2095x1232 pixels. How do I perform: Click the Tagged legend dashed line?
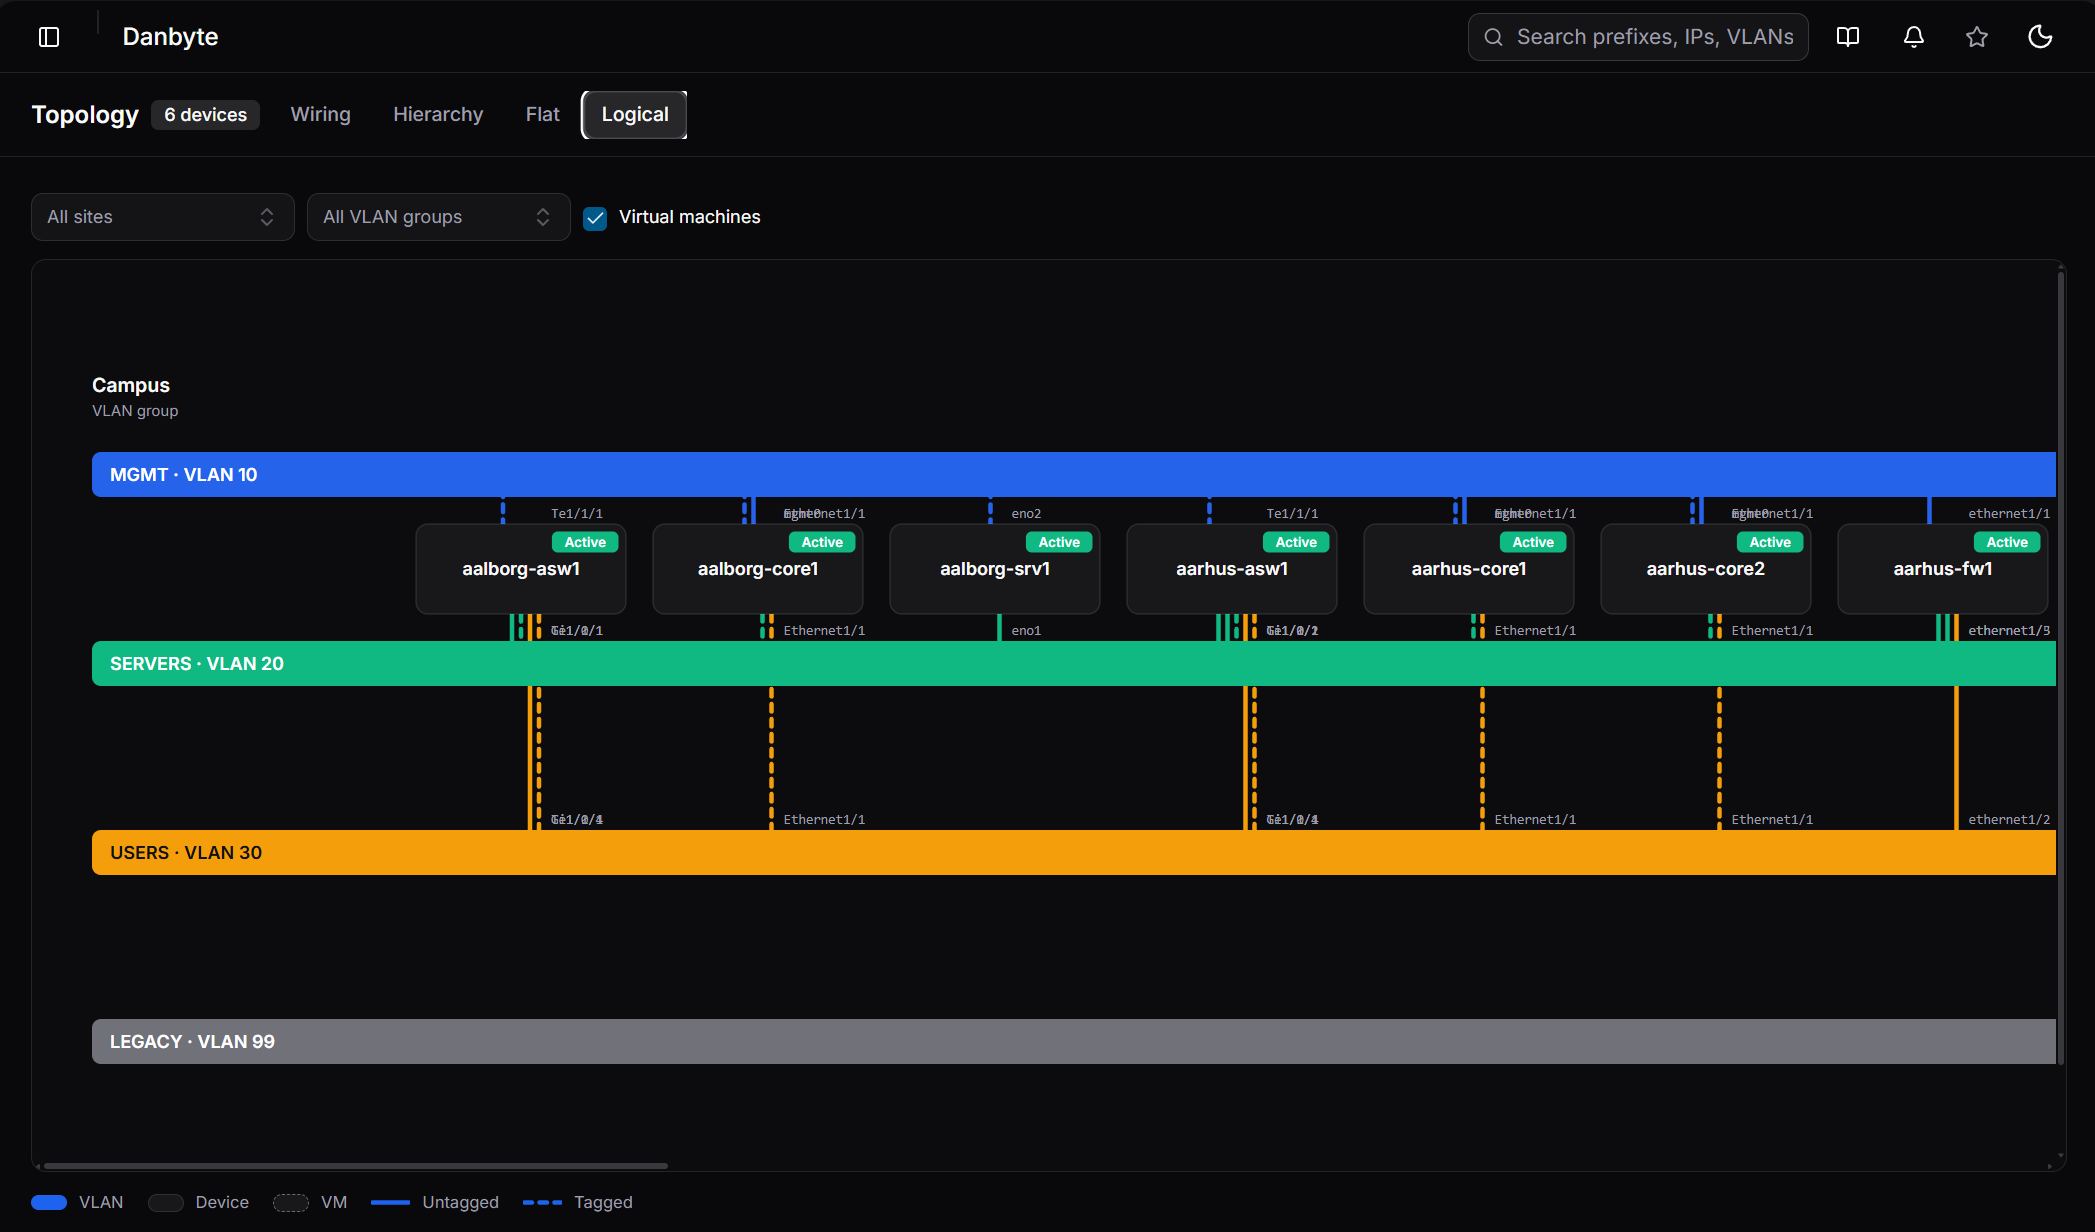(542, 1203)
